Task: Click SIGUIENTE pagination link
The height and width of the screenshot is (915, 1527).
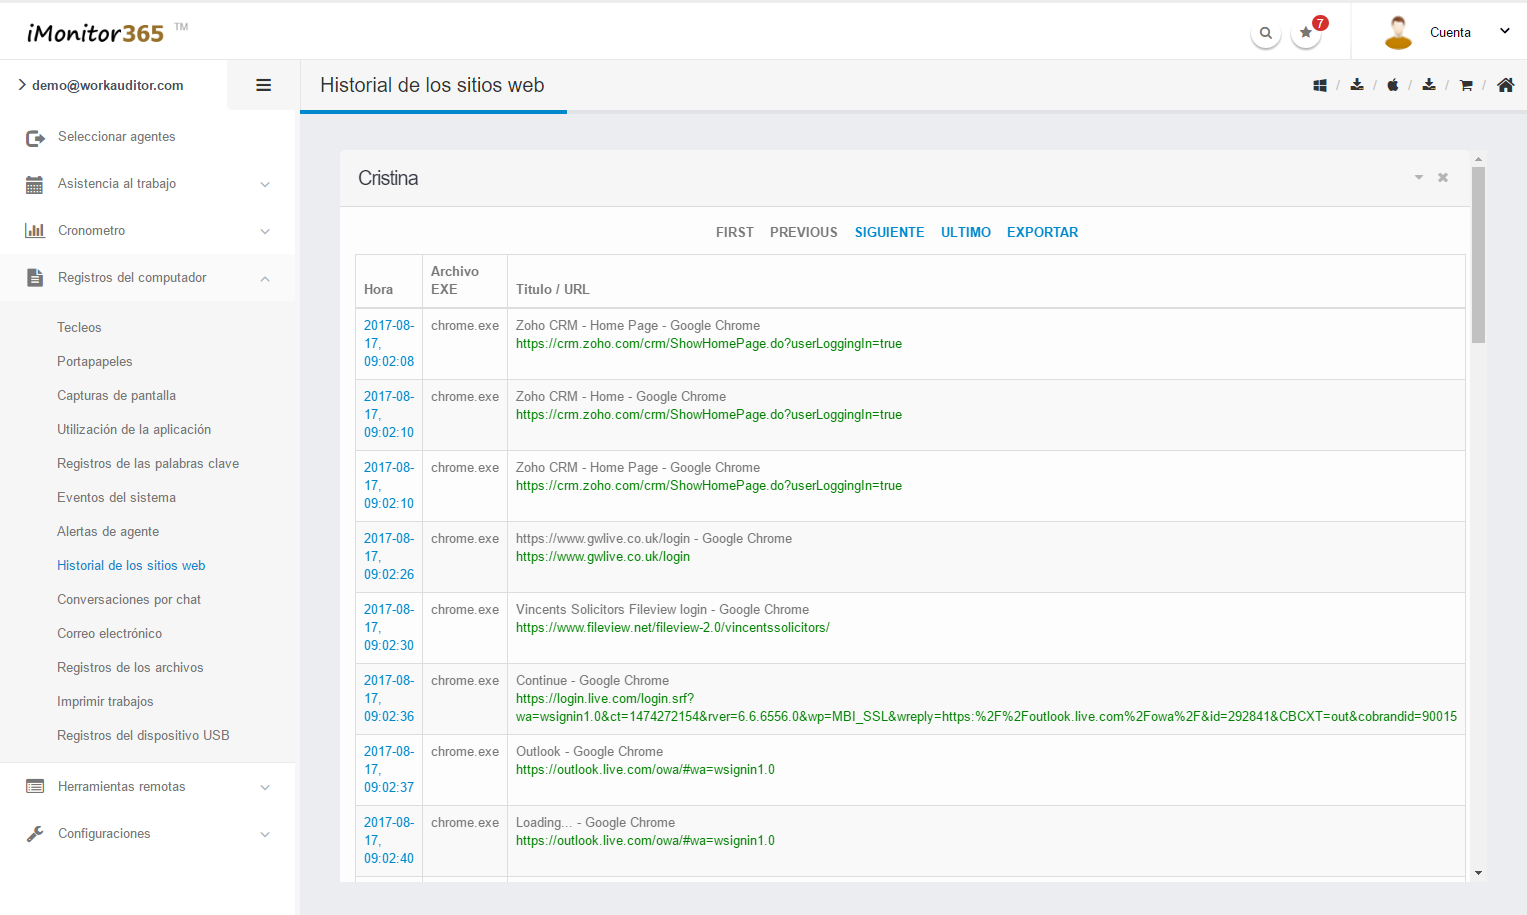Action: pyautogui.click(x=889, y=232)
